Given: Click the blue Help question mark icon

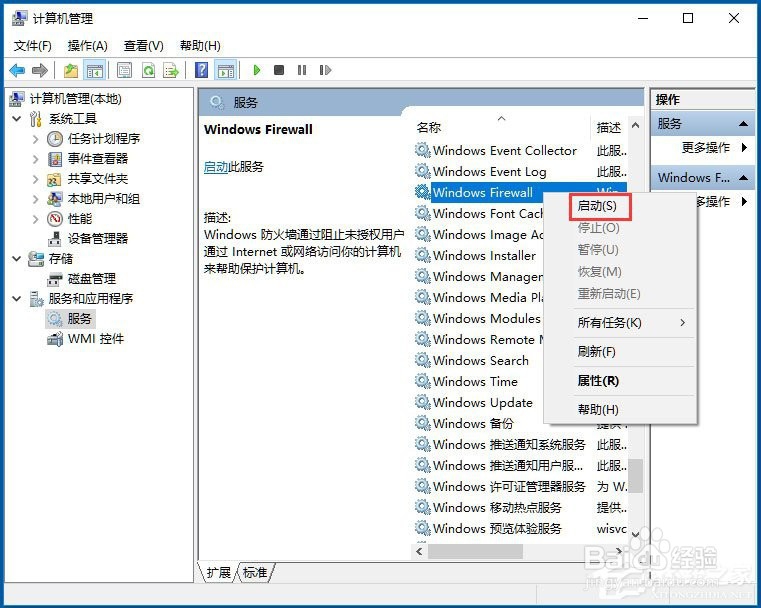Looking at the screenshot, I should (x=201, y=70).
